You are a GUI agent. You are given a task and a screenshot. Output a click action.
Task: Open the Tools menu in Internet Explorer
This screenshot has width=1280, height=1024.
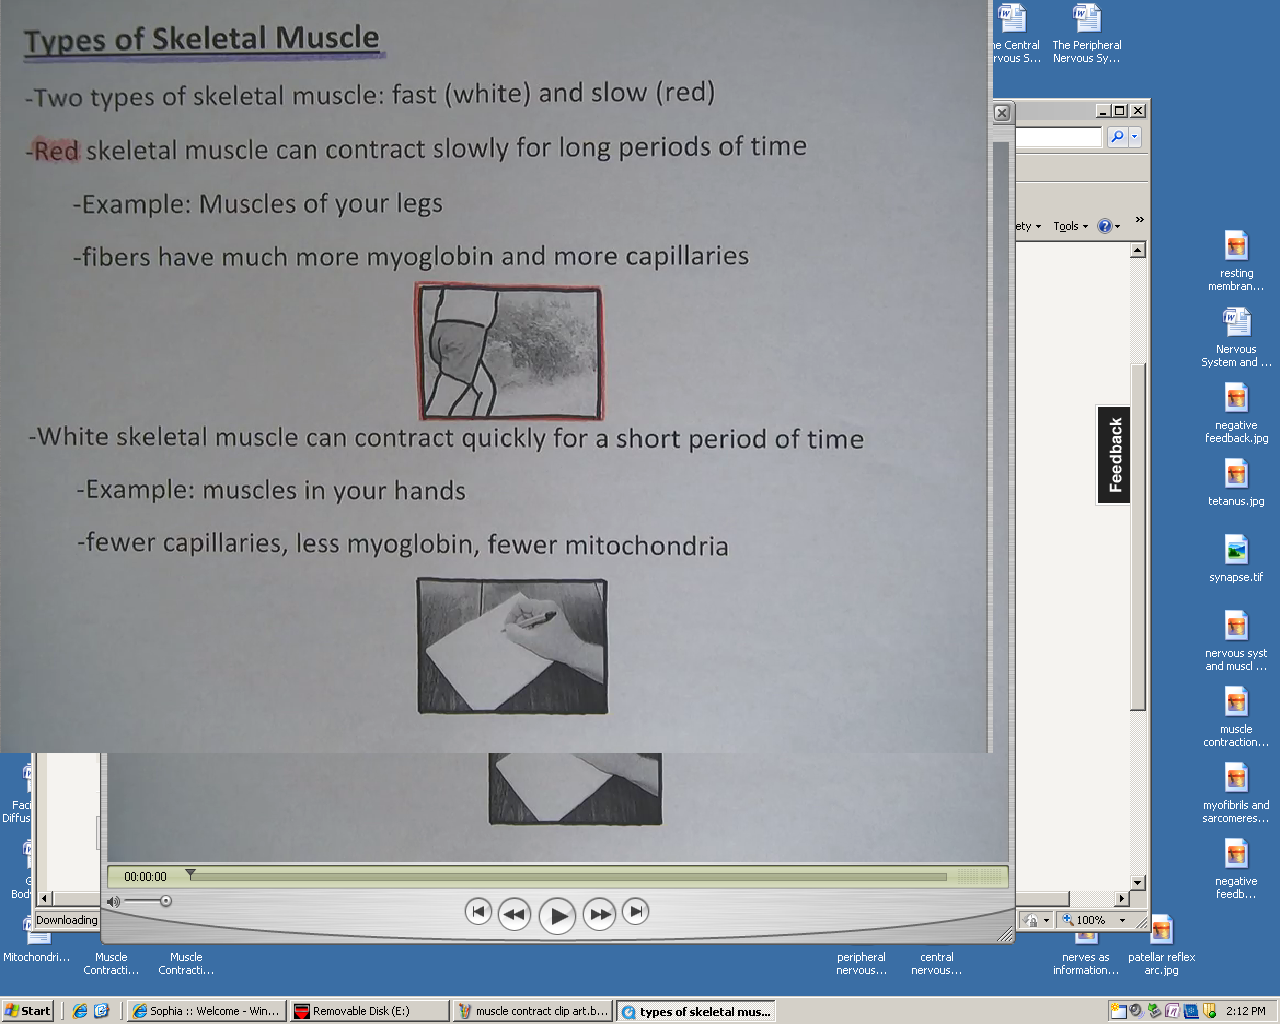pyautogui.click(x=1070, y=226)
